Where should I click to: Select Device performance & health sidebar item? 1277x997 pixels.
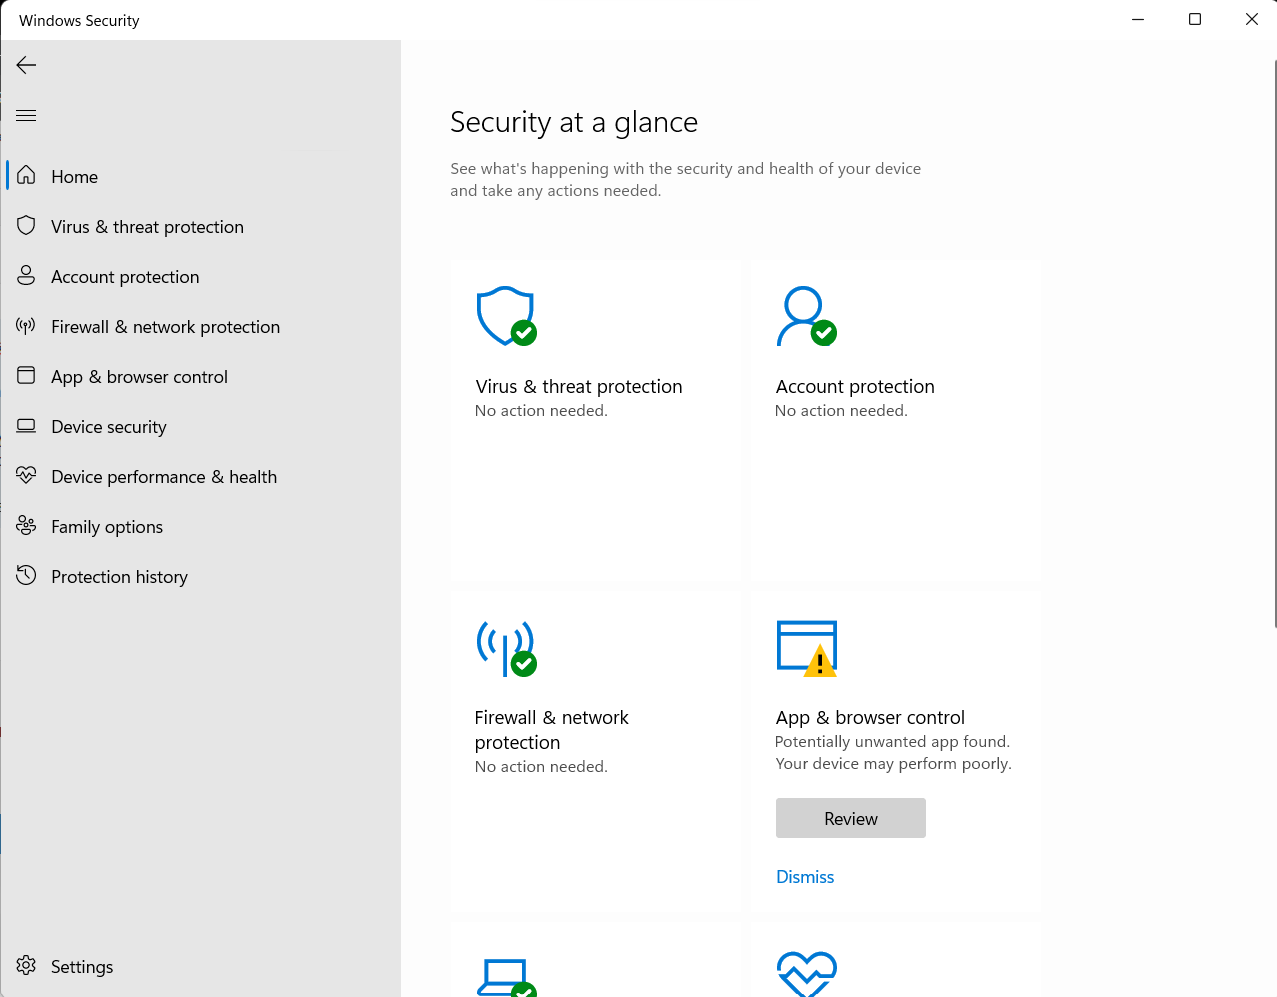pos(201,476)
